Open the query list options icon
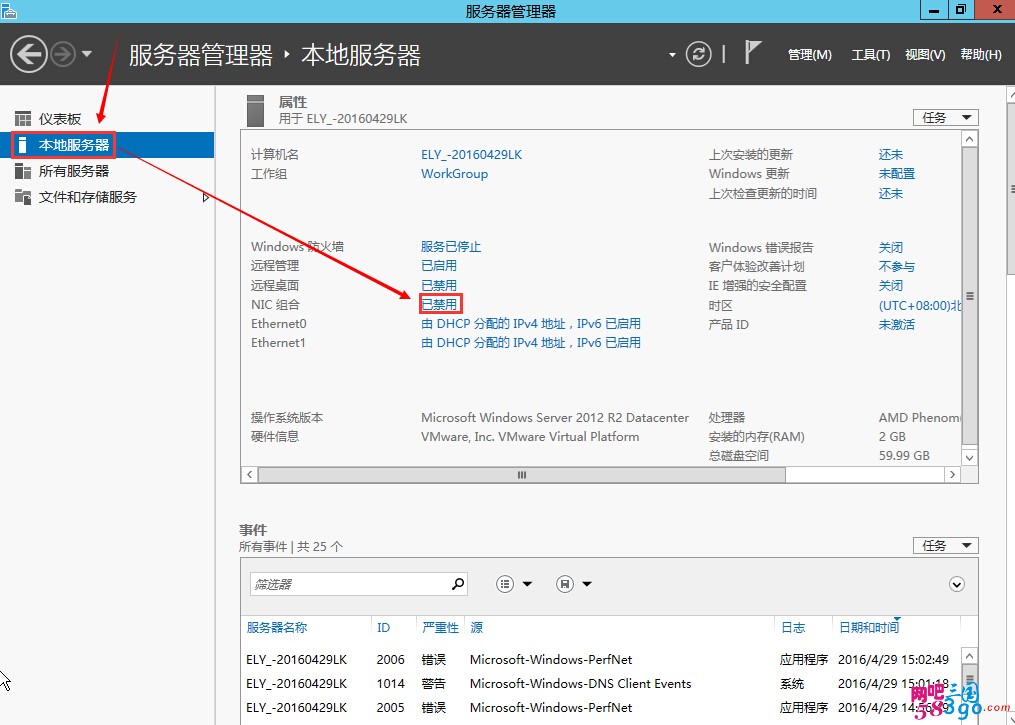Screen dimensions: 1015x725 (505, 584)
